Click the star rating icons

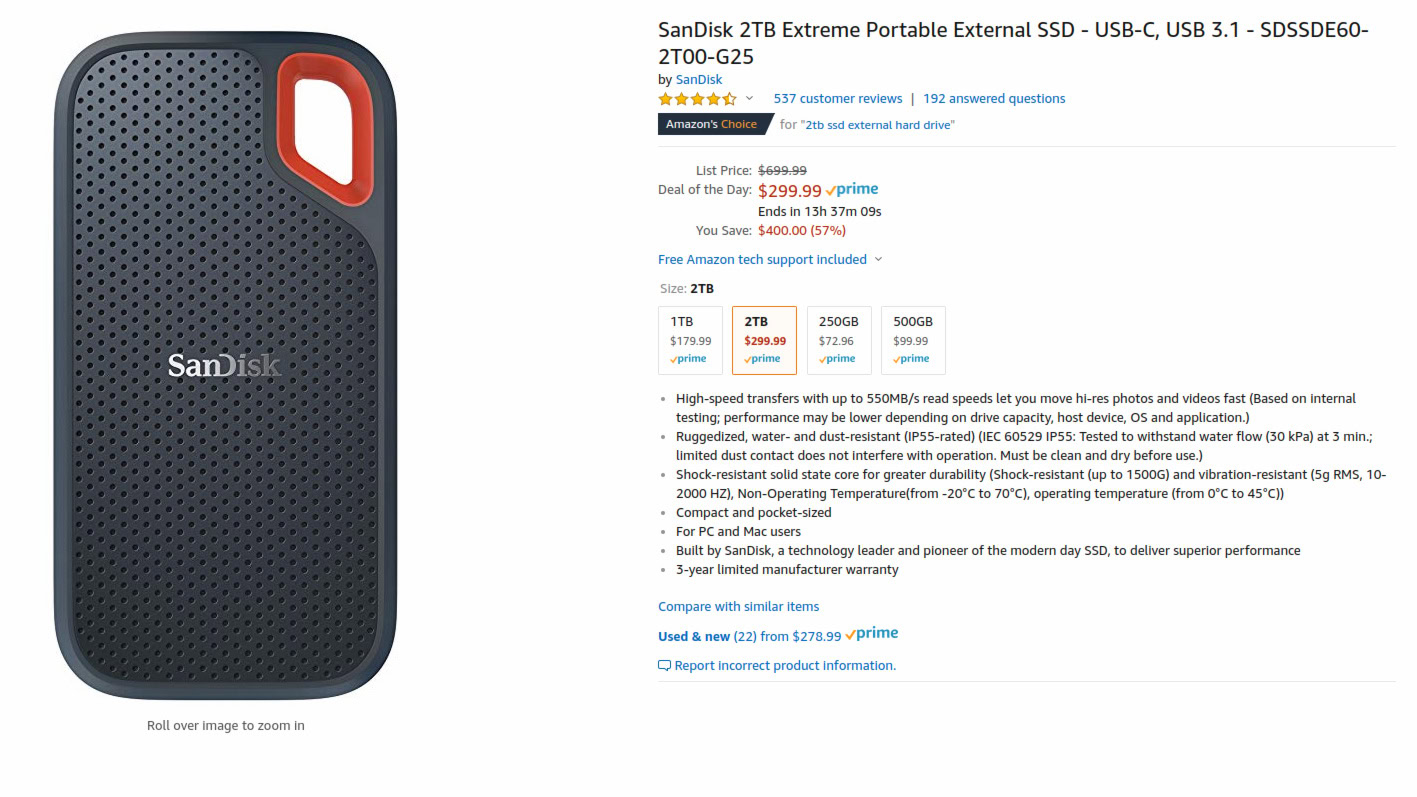[697, 99]
